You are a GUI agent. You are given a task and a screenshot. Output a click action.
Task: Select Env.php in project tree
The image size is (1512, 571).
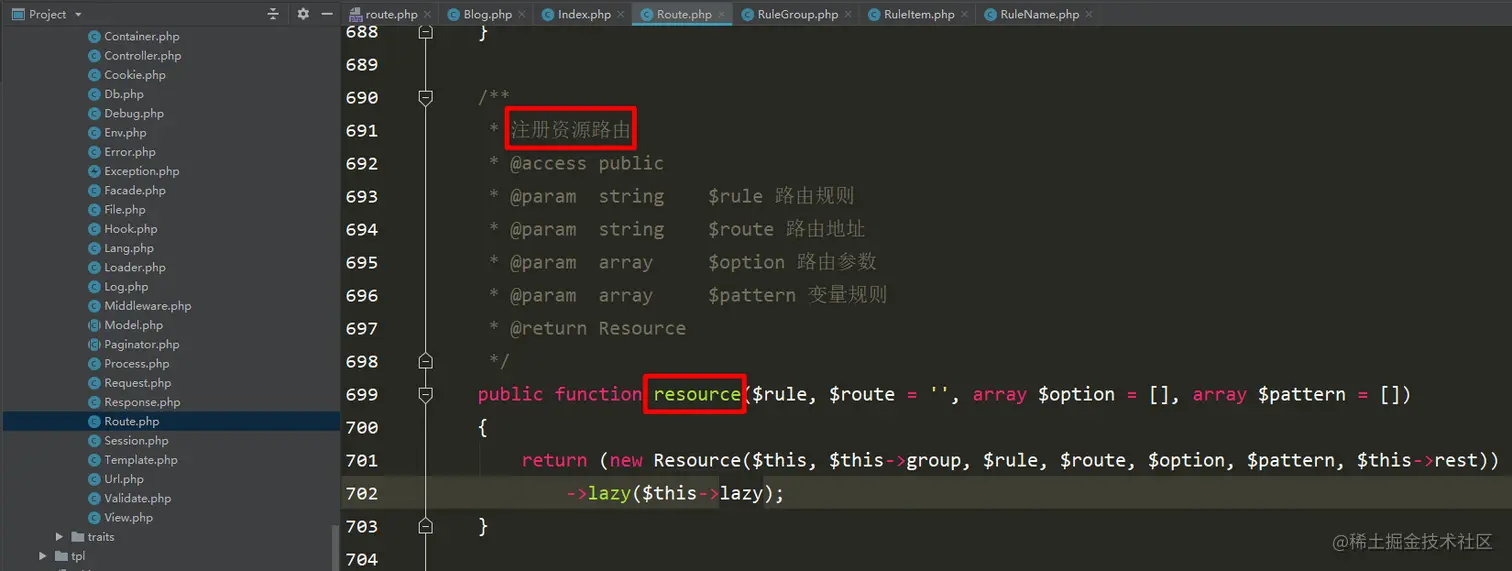(125, 133)
